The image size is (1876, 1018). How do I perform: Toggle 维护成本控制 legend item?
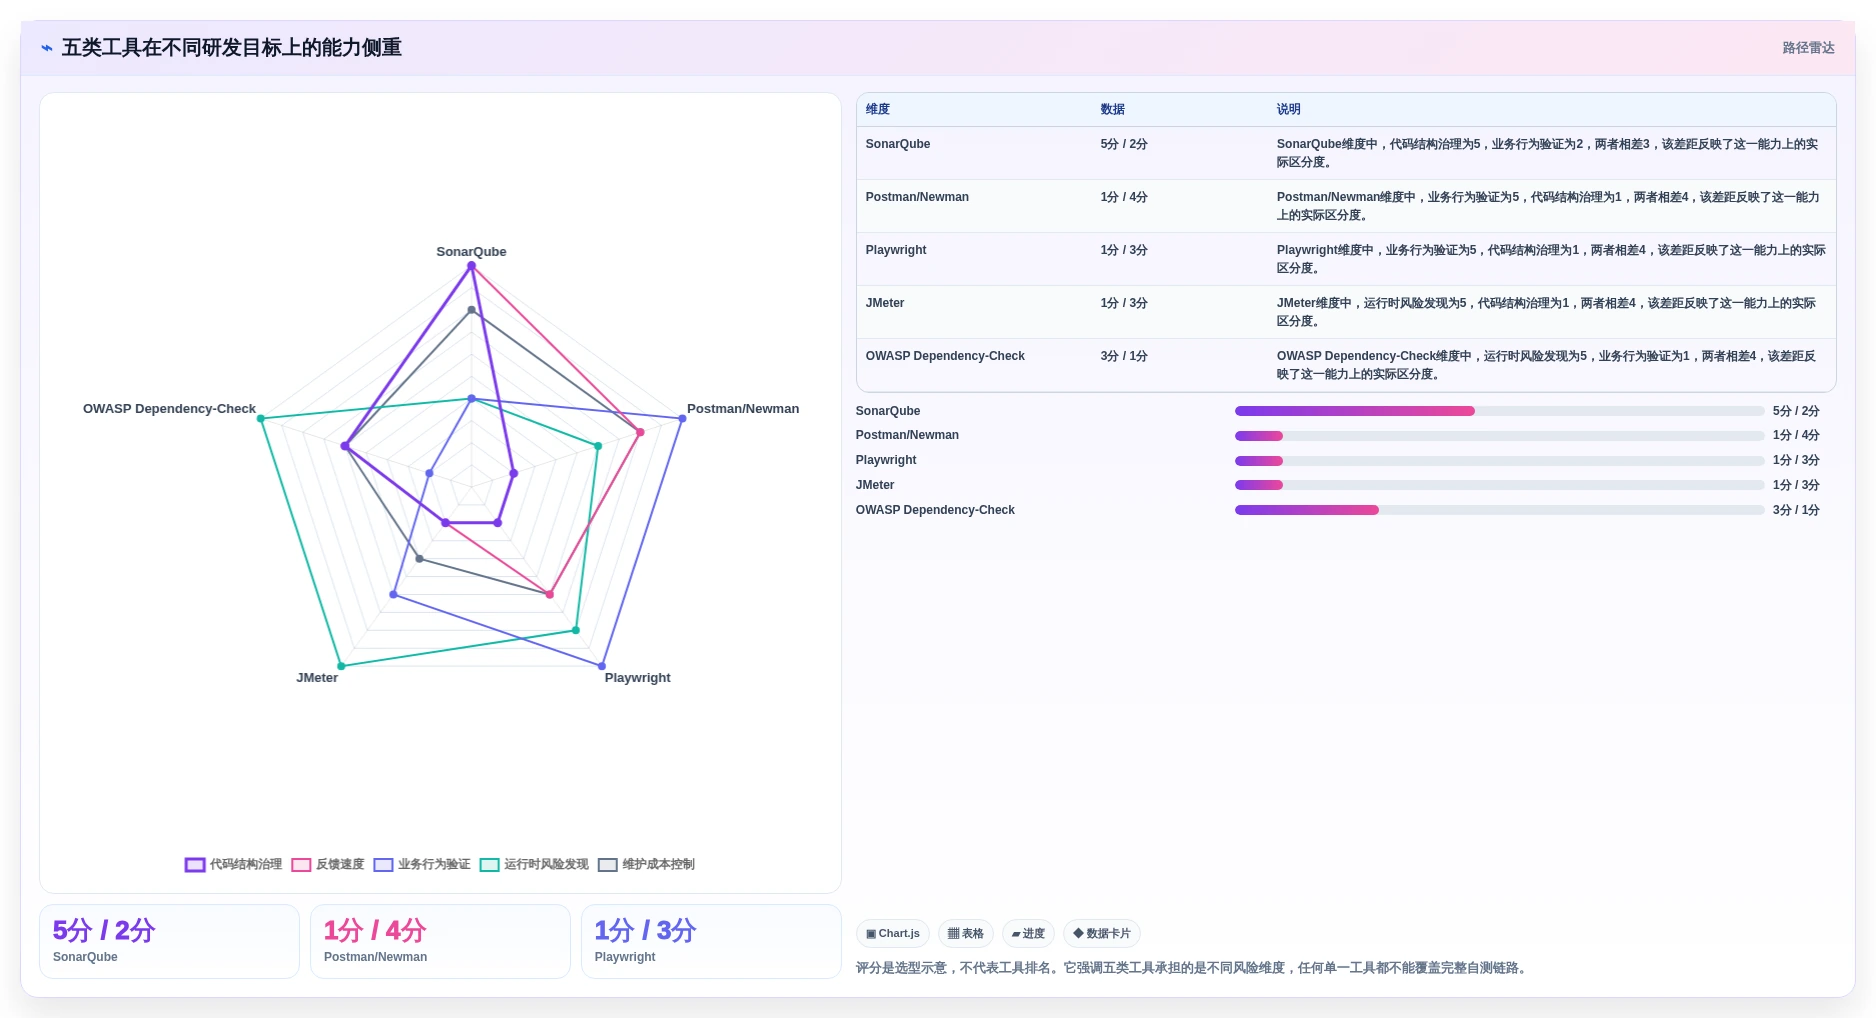(646, 865)
